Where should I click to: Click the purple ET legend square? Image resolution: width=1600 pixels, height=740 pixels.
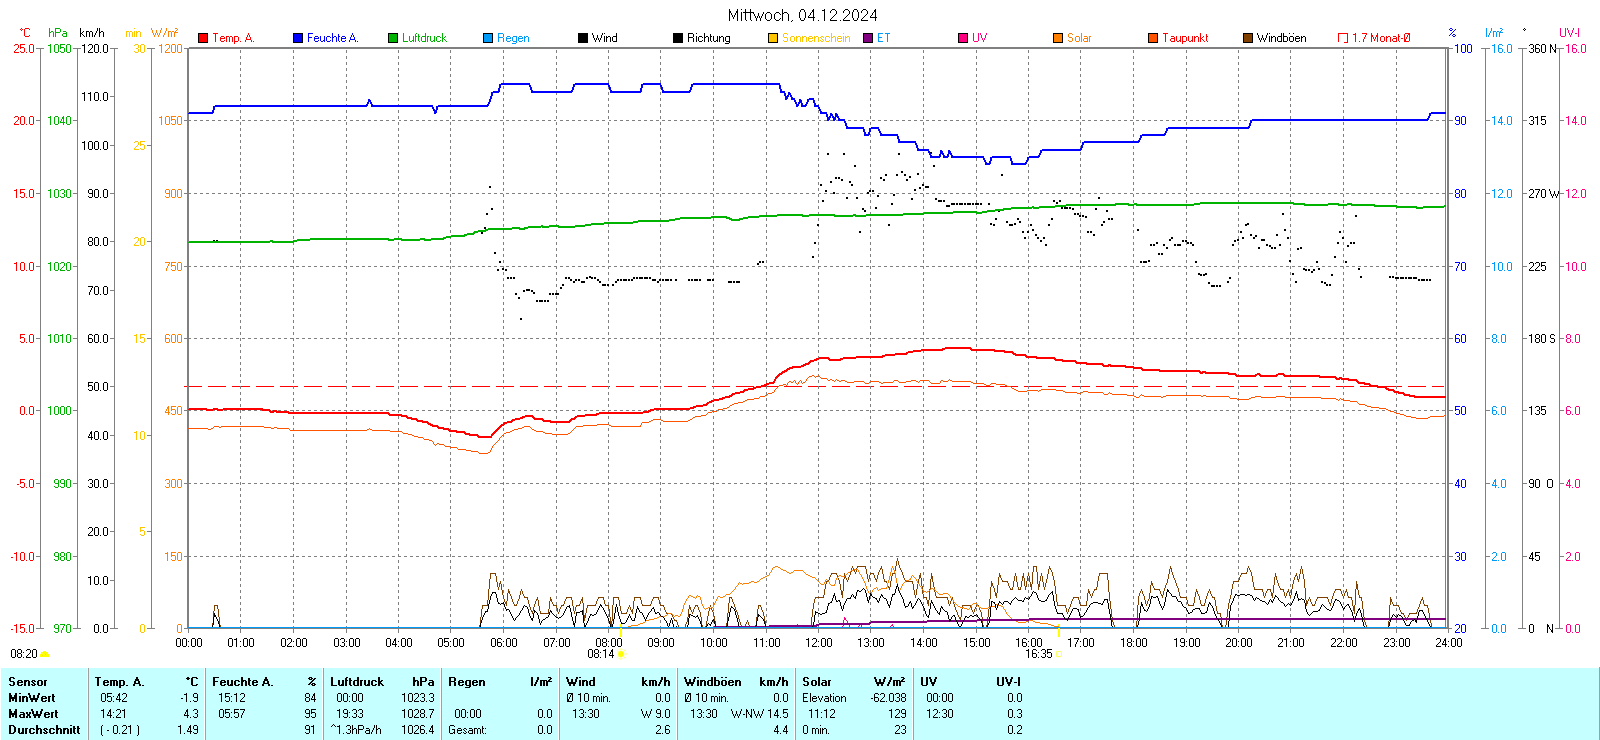pyautogui.click(x=868, y=38)
